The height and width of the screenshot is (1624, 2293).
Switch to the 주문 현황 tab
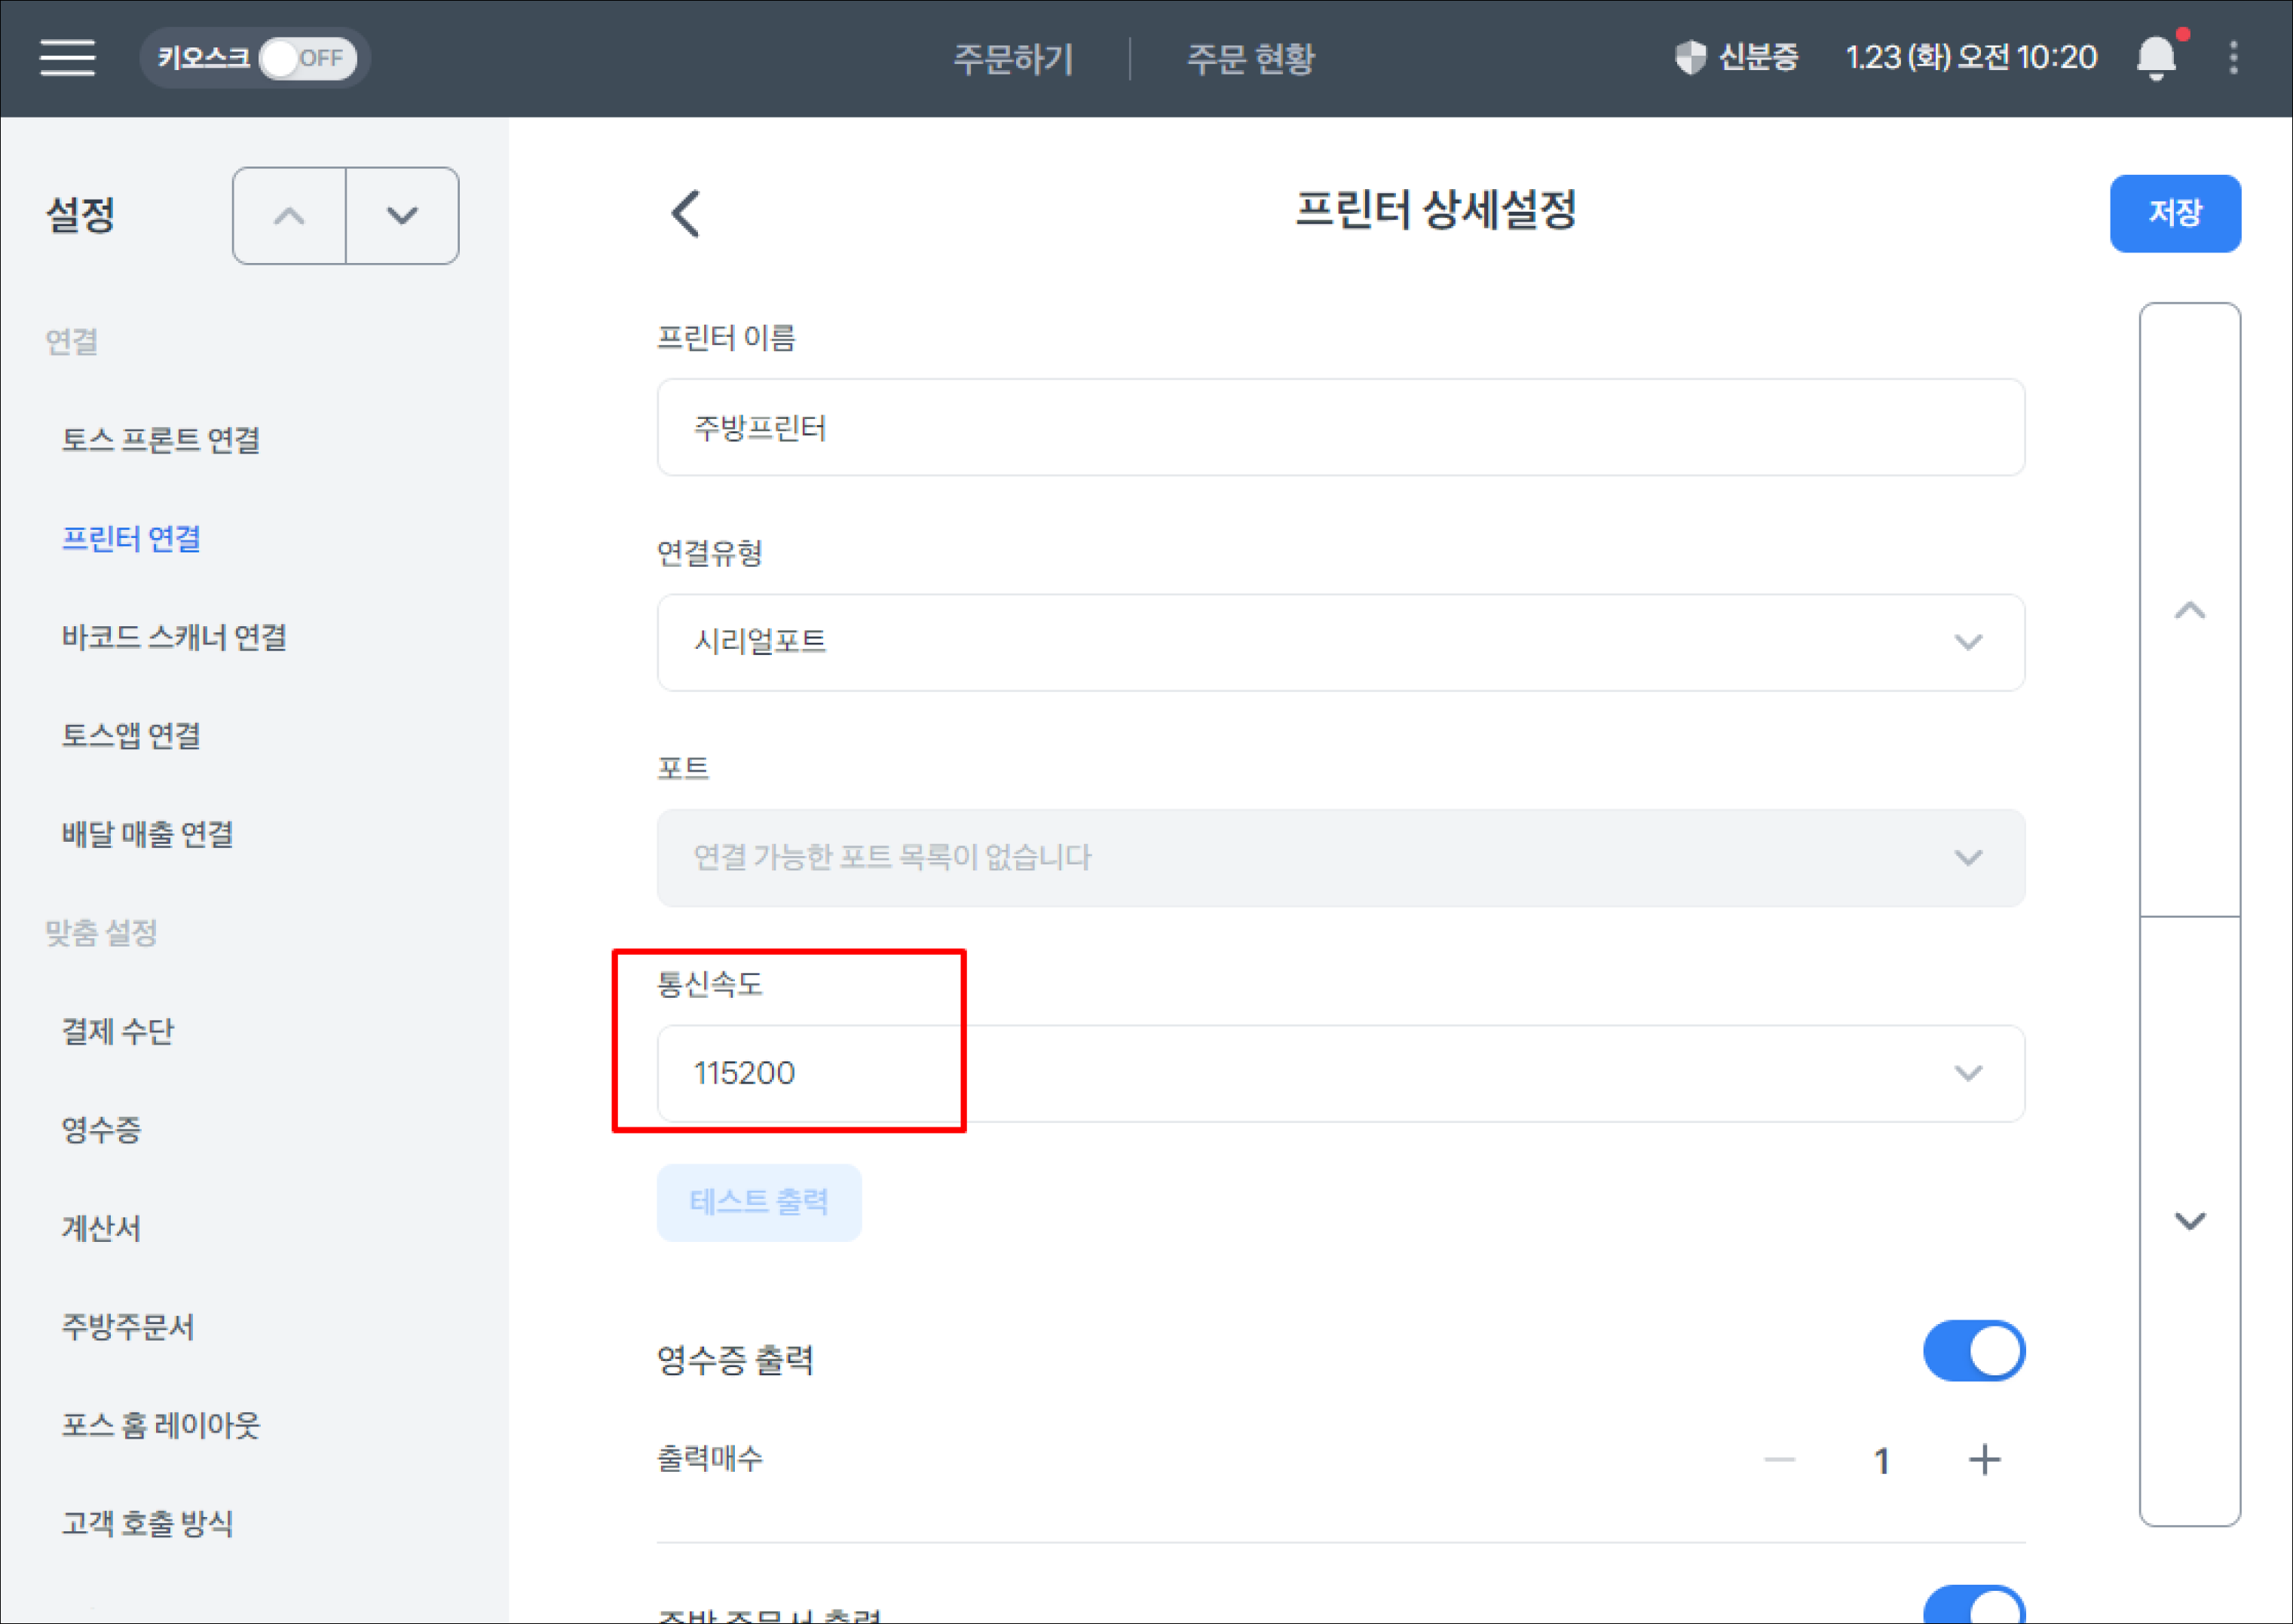click(1250, 58)
